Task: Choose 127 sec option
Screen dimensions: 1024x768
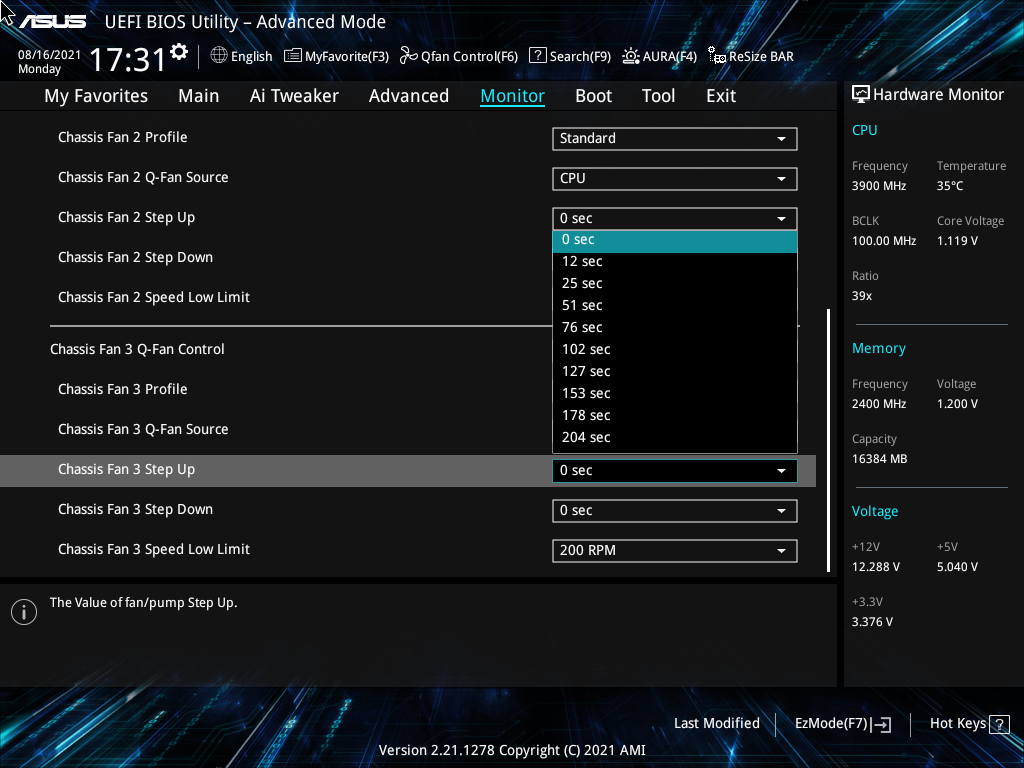Action: tap(675, 372)
